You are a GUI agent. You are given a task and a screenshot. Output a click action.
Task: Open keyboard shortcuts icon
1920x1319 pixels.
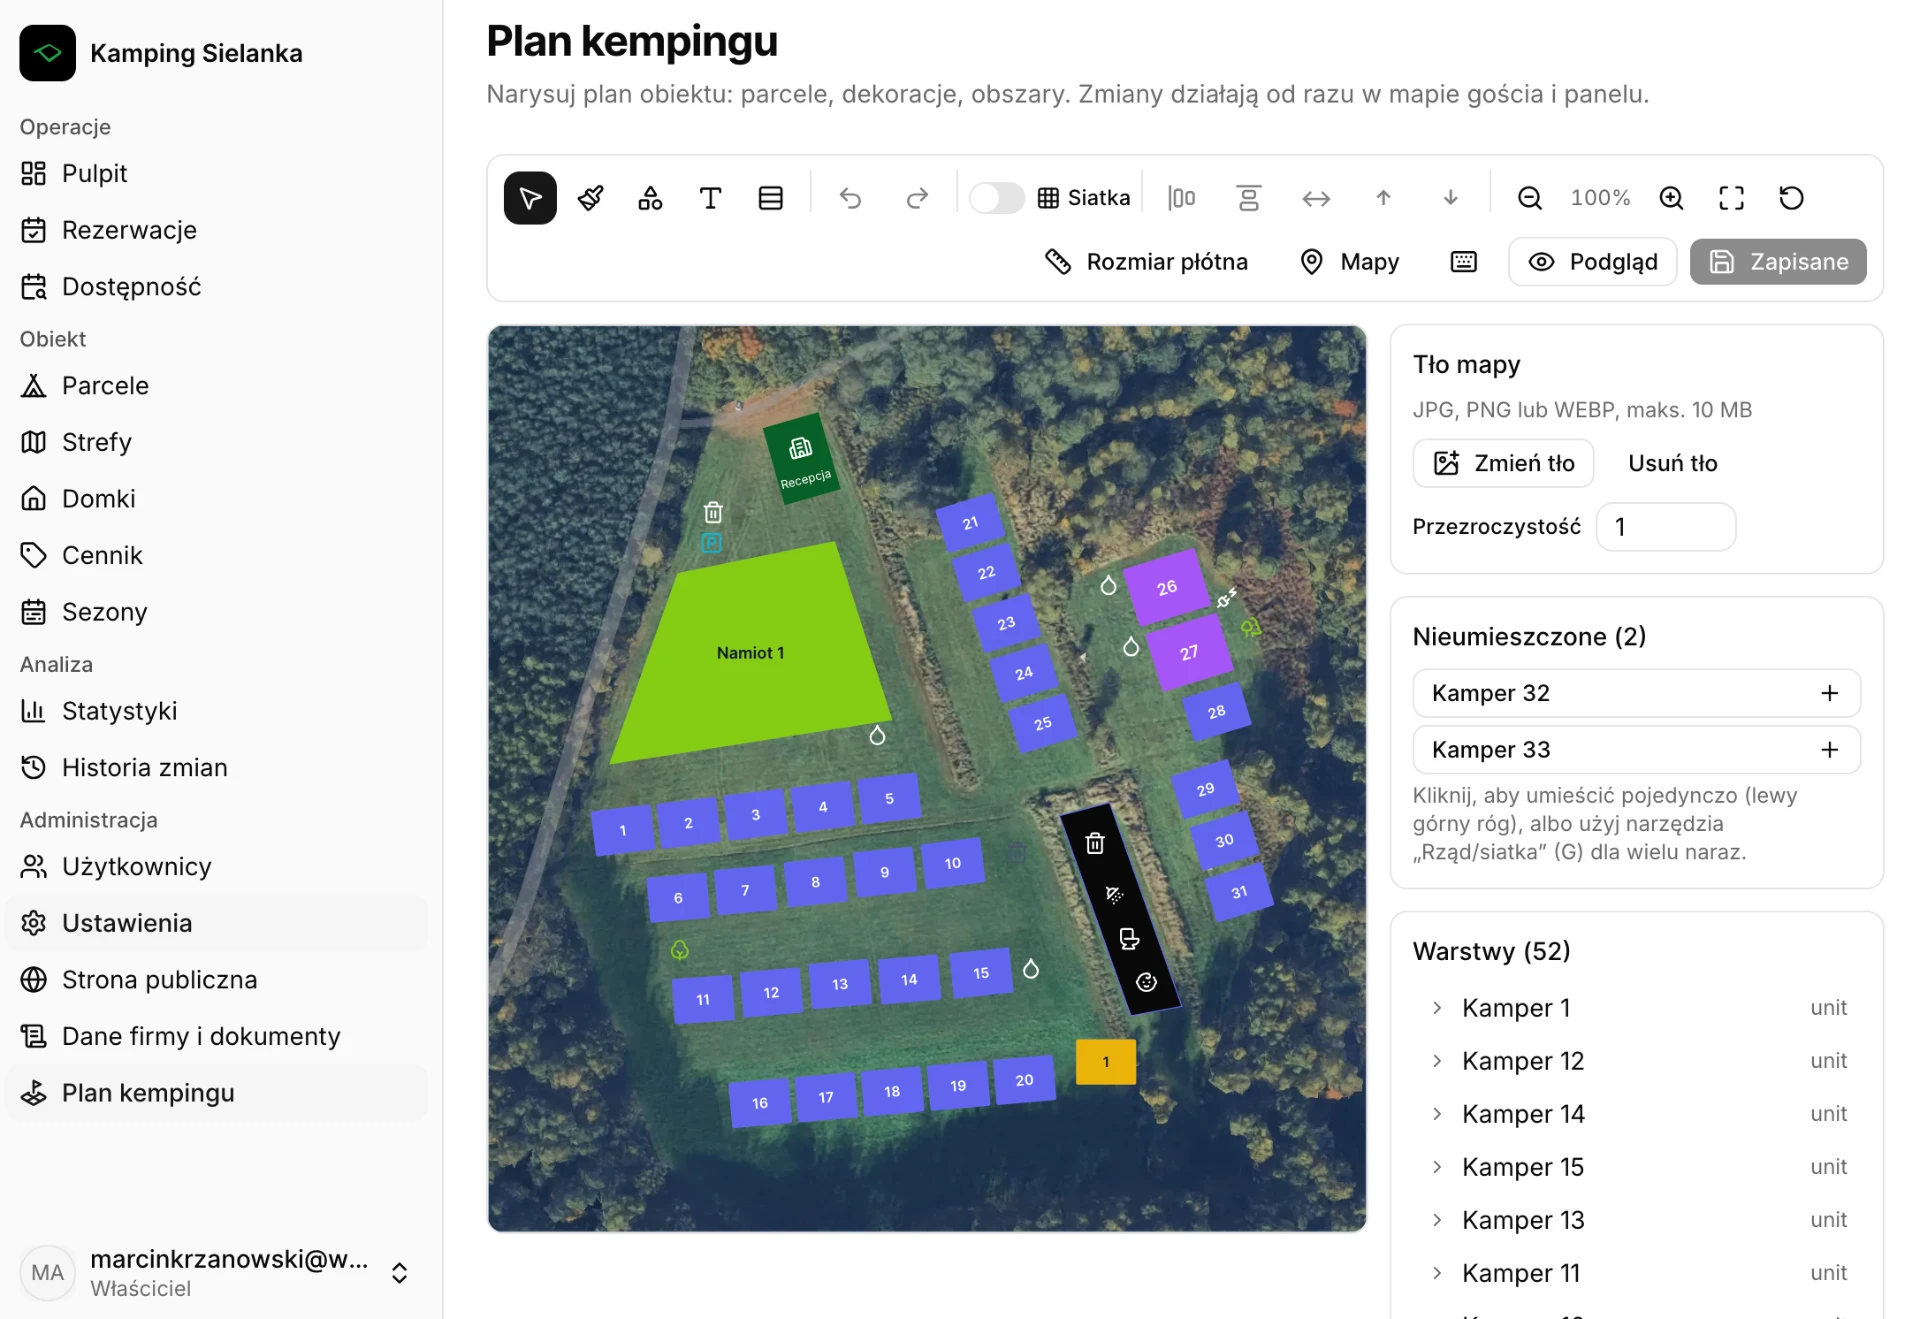[x=1464, y=262]
